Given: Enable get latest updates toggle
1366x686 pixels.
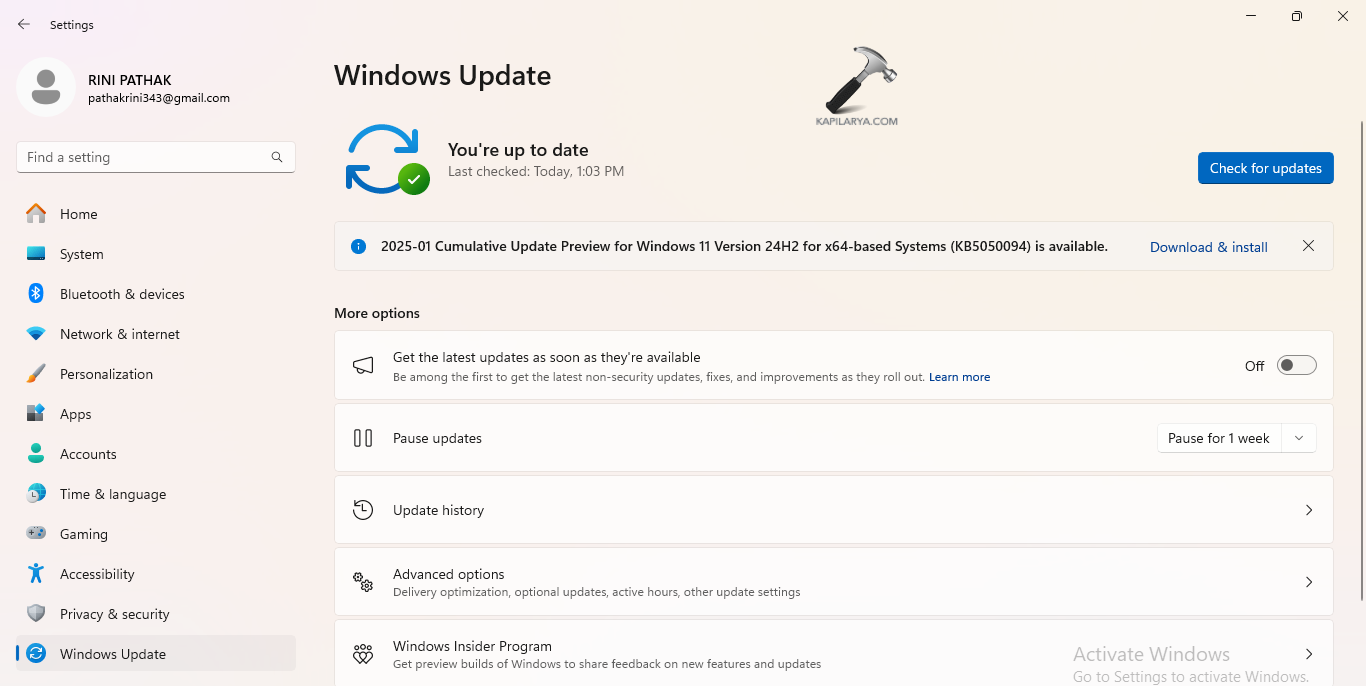Looking at the screenshot, I should click(1297, 366).
